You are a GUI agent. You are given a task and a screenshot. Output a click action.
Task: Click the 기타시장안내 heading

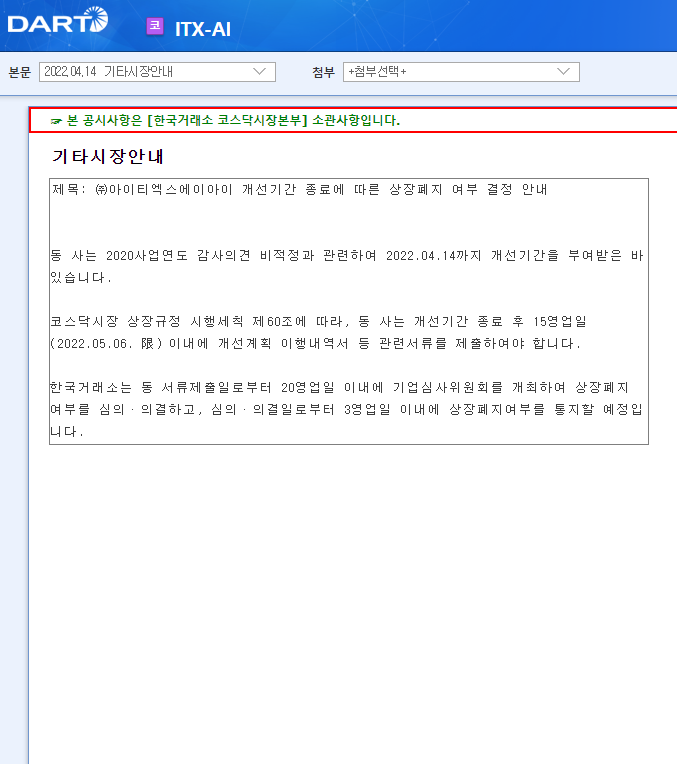coord(108,156)
